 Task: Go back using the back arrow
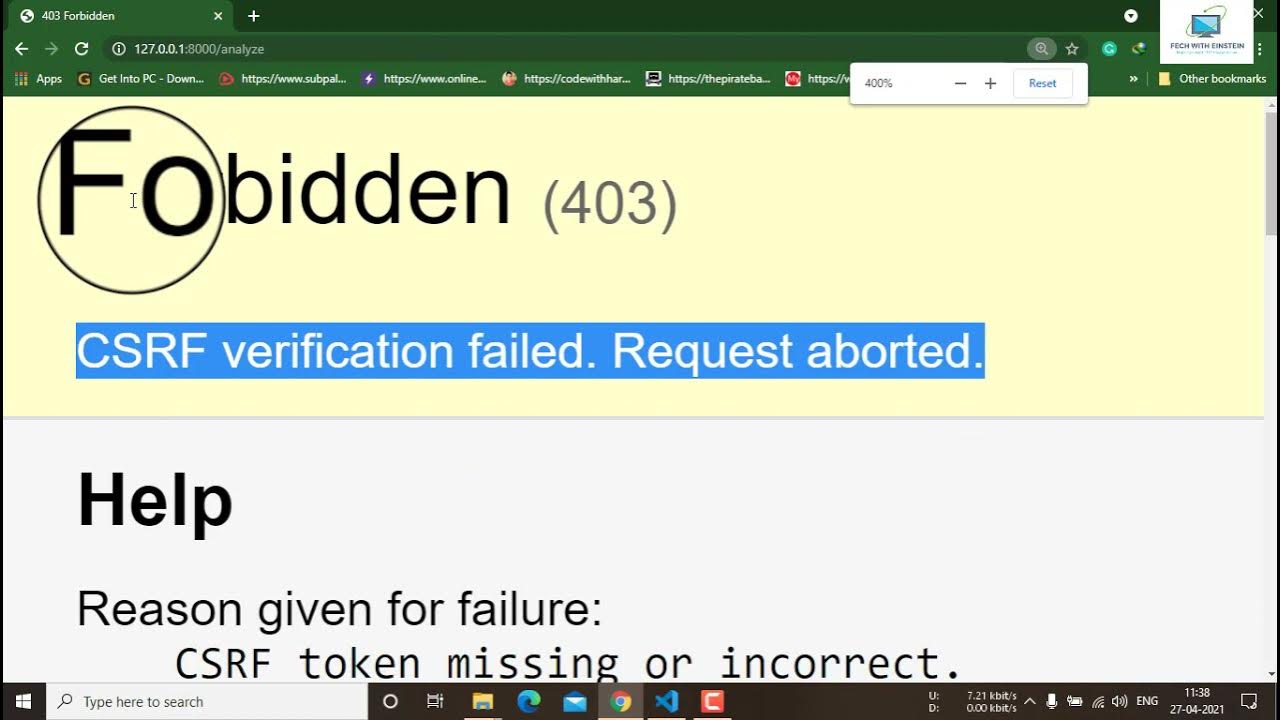pos(21,48)
